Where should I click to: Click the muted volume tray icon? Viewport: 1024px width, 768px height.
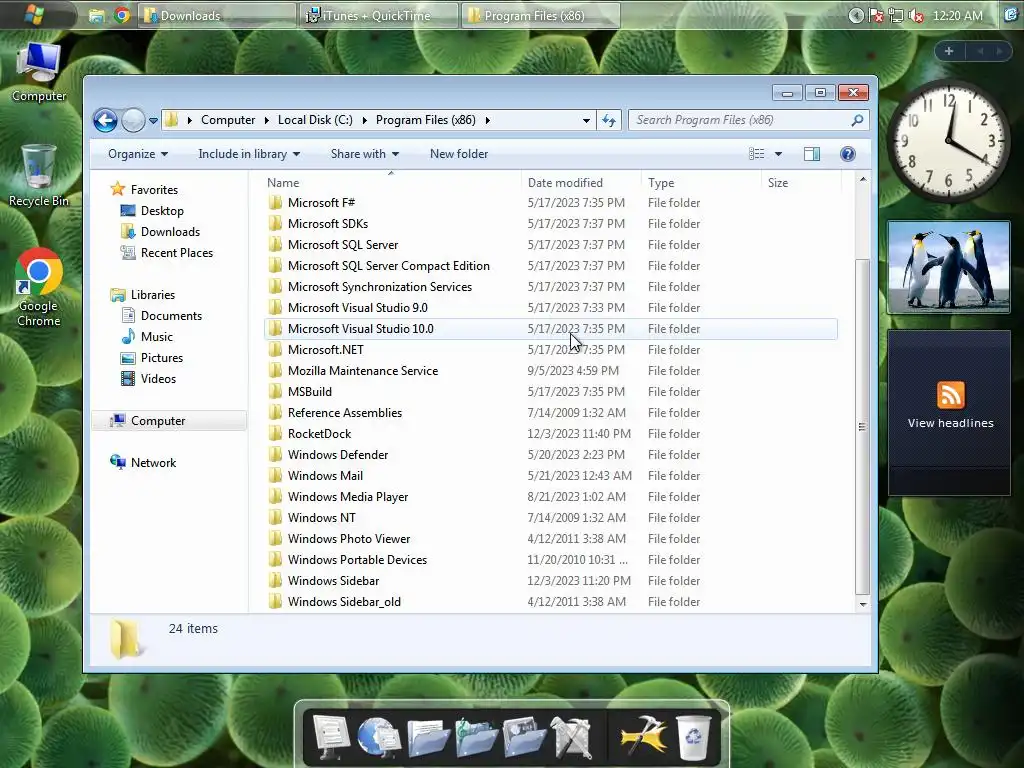click(x=916, y=16)
